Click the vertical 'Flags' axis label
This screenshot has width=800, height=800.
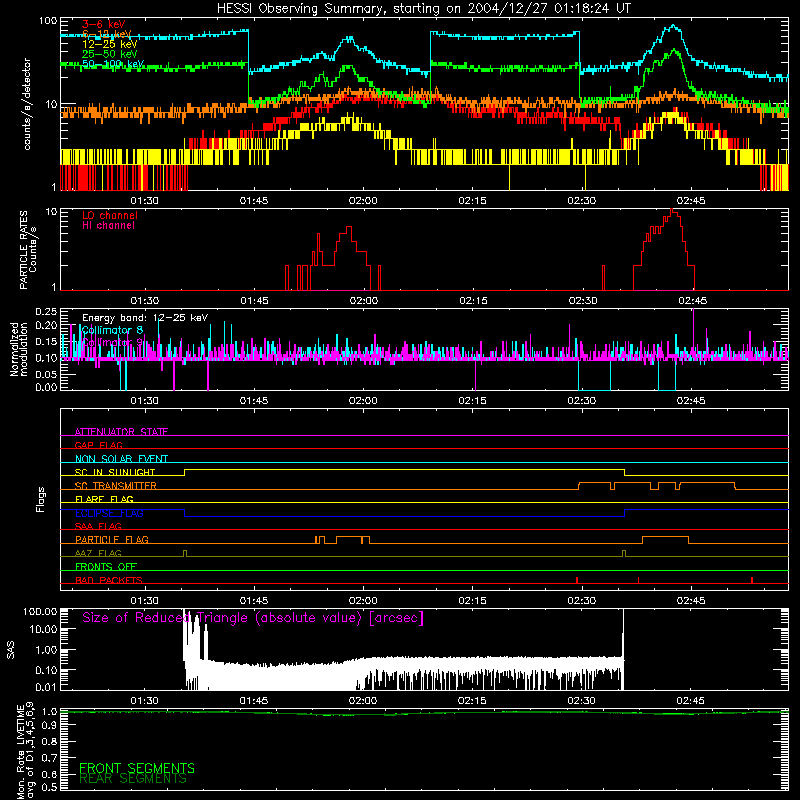click(41, 499)
